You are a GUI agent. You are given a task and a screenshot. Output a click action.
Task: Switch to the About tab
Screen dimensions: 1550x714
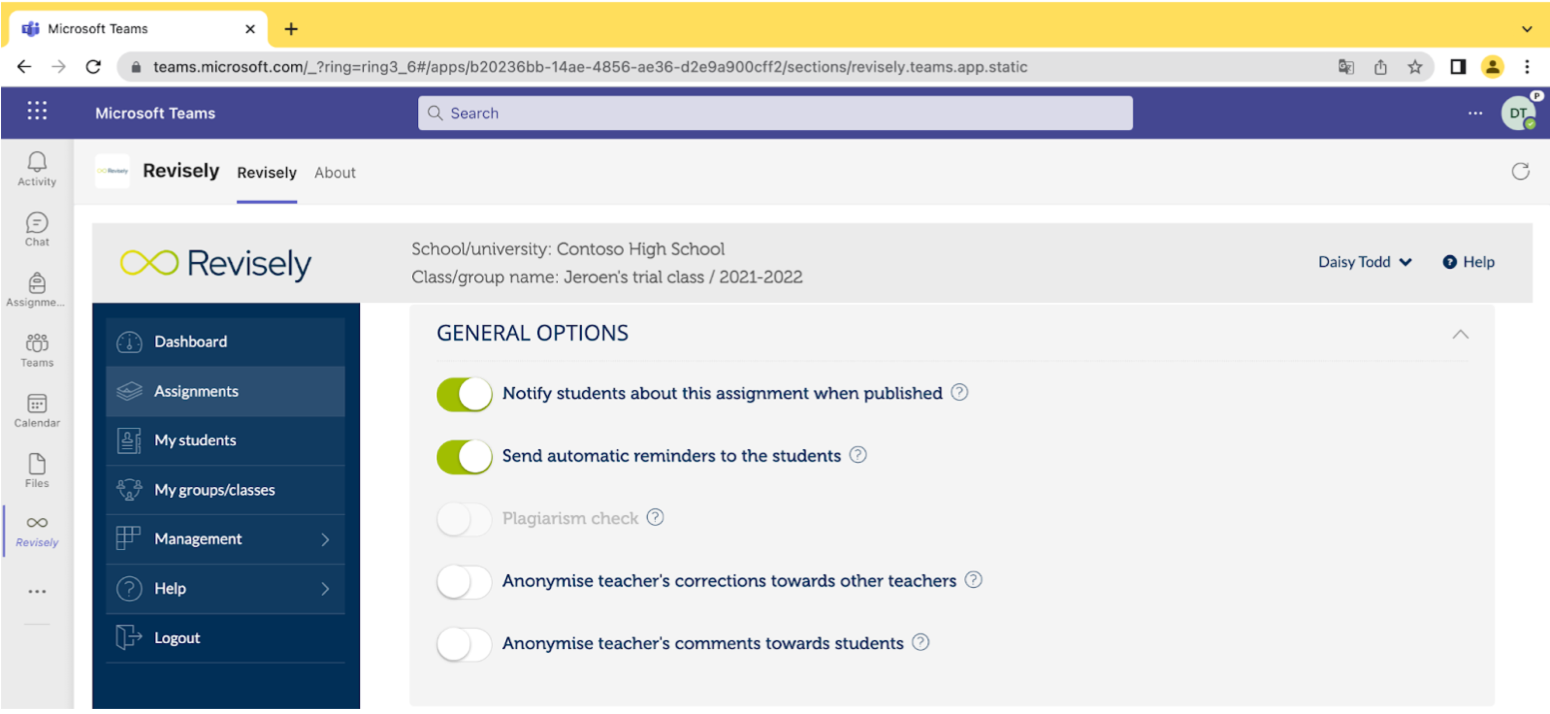point(335,173)
